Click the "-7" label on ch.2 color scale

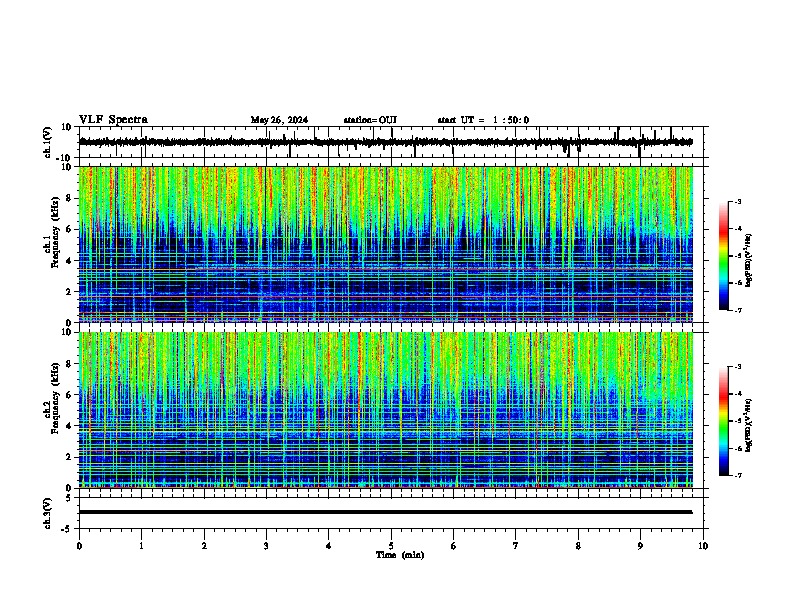pyautogui.click(x=737, y=475)
